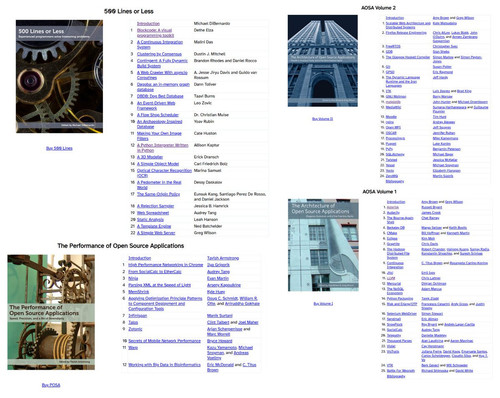Visit author Manik Surtani's link

click(220, 316)
